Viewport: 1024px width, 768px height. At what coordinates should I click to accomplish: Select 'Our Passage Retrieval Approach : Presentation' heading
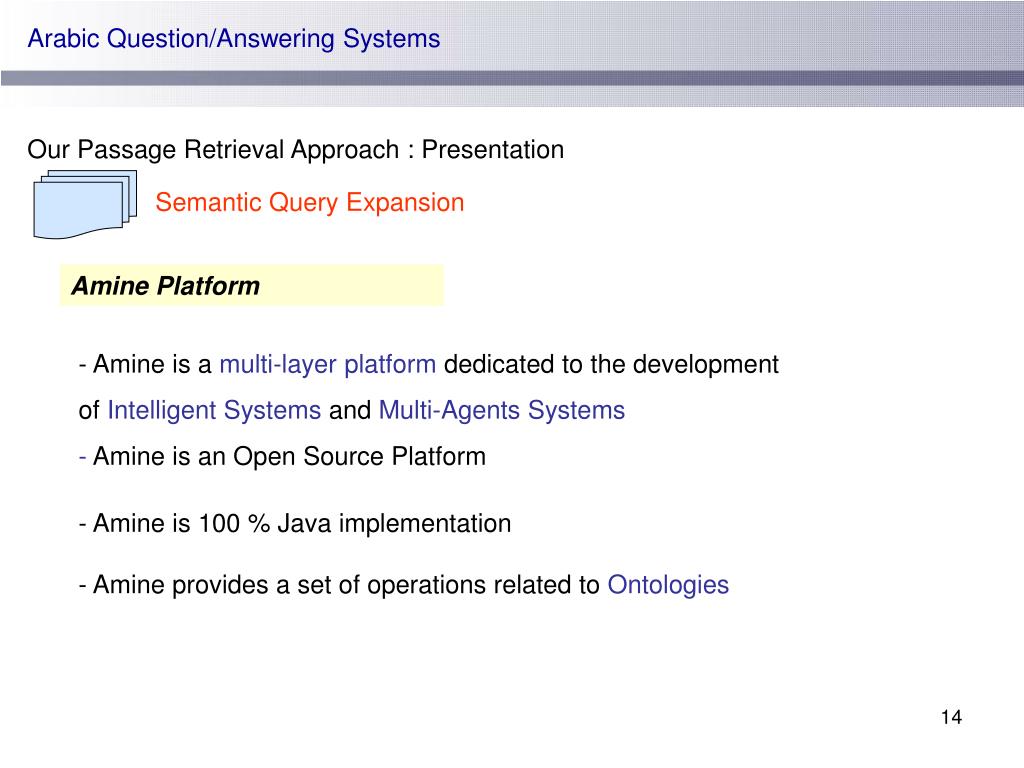pos(295,150)
